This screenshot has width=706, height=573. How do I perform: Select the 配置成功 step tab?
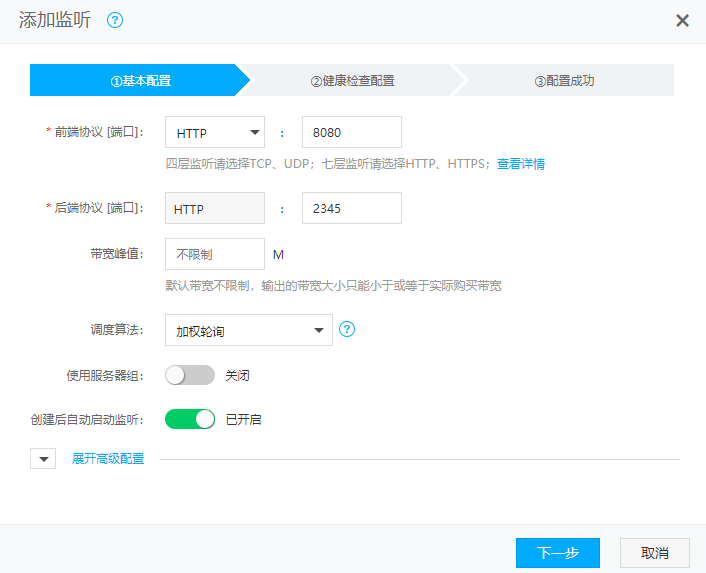[x=564, y=80]
